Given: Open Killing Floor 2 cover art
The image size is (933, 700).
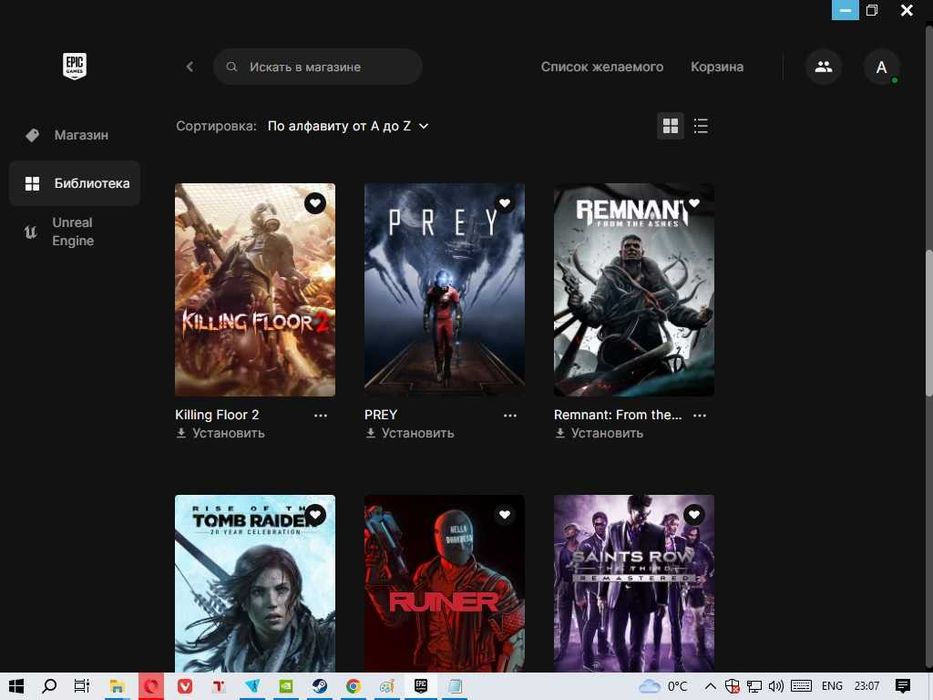Looking at the screenshot, I should [x=255, y=290].
